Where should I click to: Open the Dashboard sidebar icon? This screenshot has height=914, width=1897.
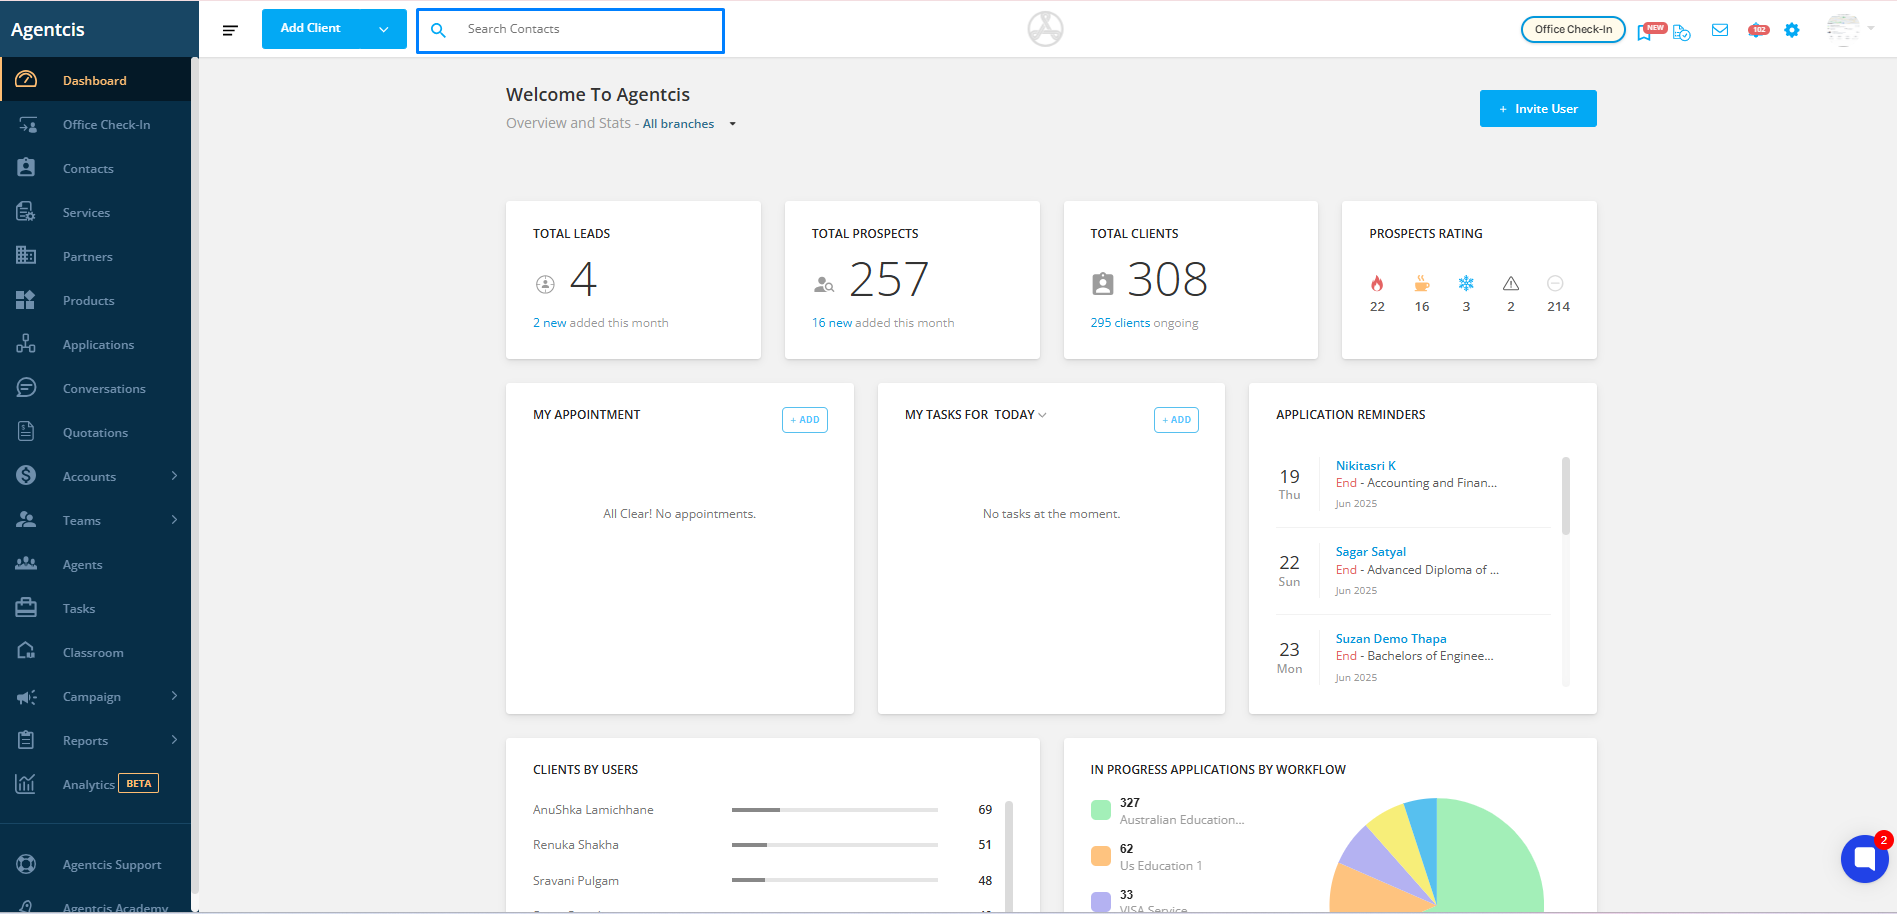click(26, 79)
